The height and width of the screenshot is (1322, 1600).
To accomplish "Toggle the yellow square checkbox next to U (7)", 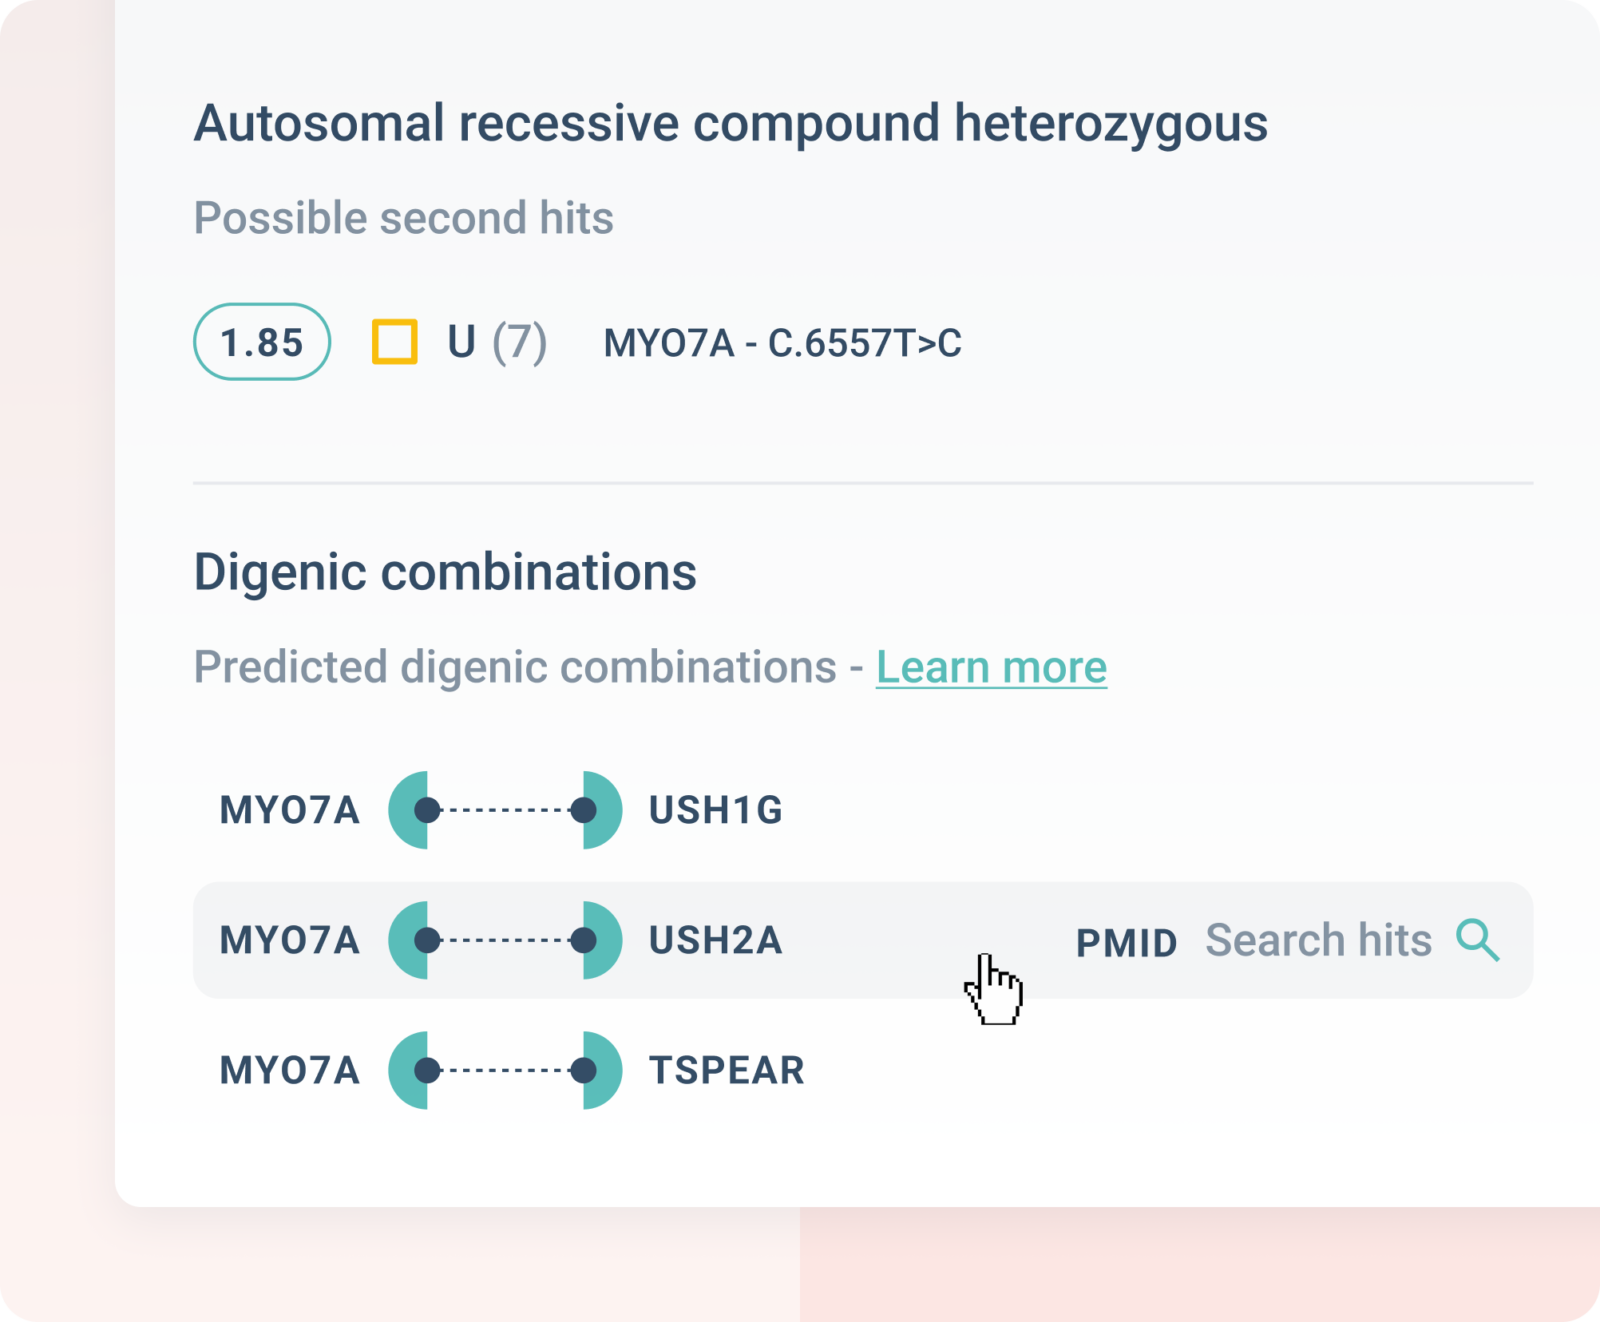I will click(x=395, y=342).
